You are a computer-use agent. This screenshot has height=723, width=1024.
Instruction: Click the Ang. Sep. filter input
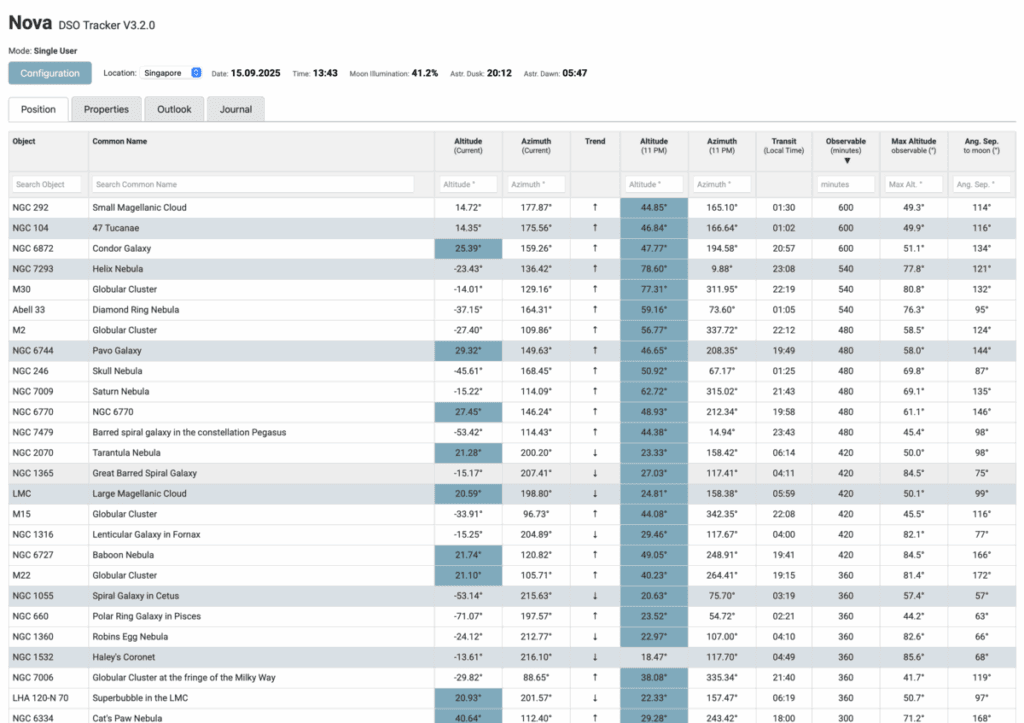981,184
